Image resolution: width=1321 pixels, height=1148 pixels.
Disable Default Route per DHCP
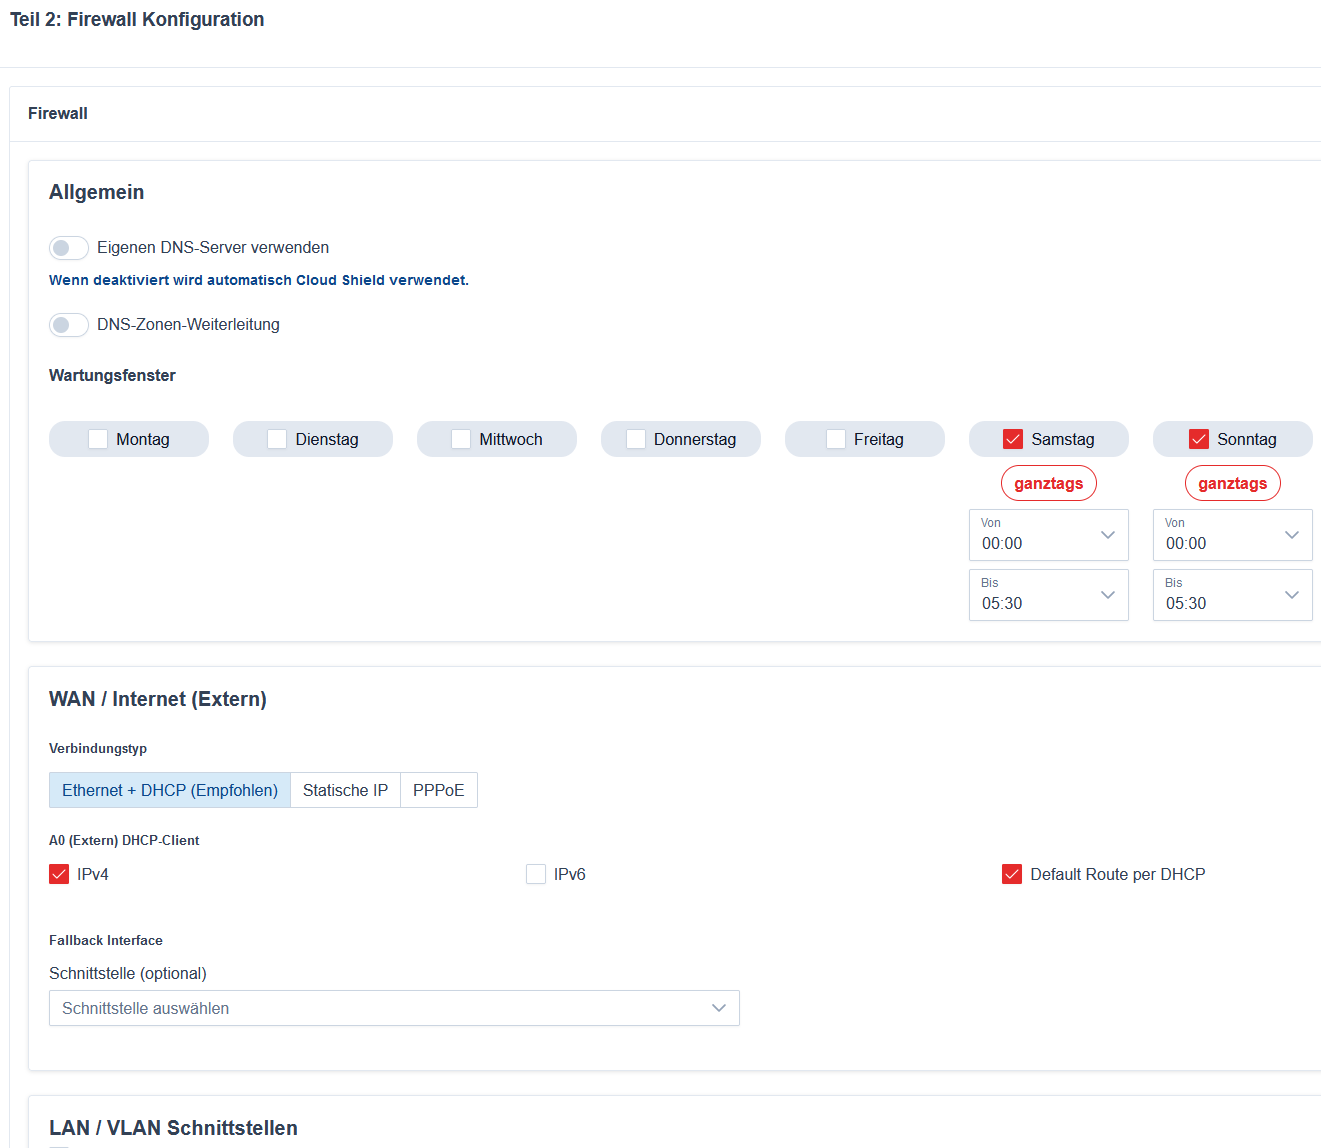tap(1011, 873)
